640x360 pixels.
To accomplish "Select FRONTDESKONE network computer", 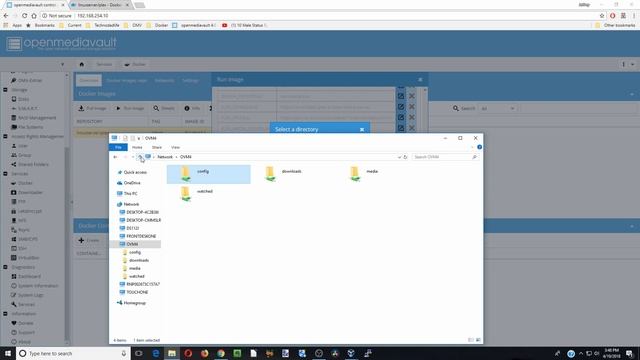I will pos(141,236).
